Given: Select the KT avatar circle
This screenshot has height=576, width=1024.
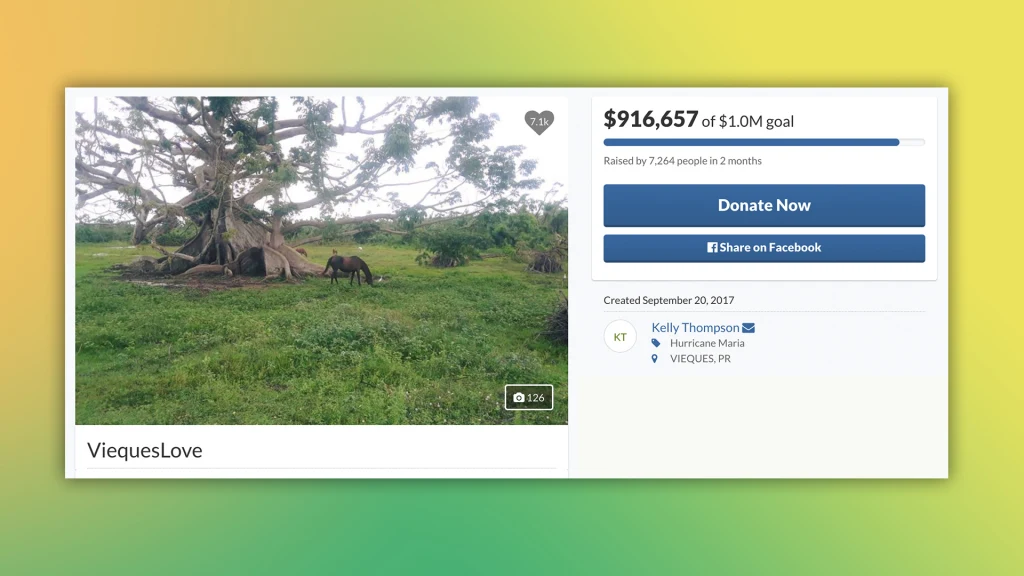Looking at the screenshot, I should point(620,336).
